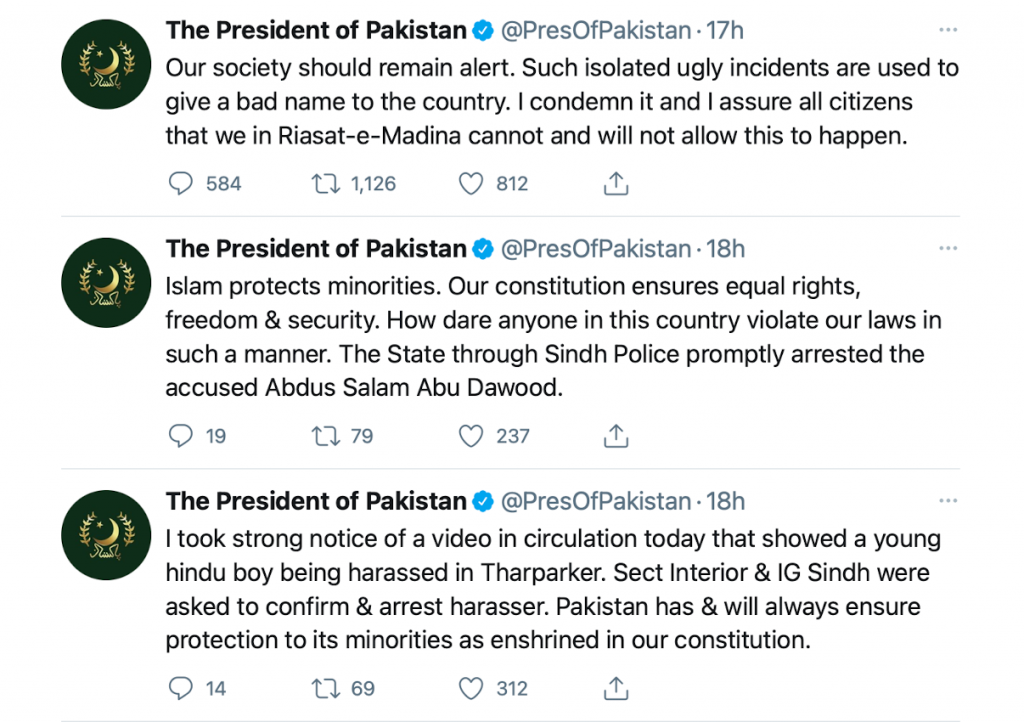Open 'The President of Pakistan' name on second tweet
1024x722 pixels.
(x=316, y=248)
